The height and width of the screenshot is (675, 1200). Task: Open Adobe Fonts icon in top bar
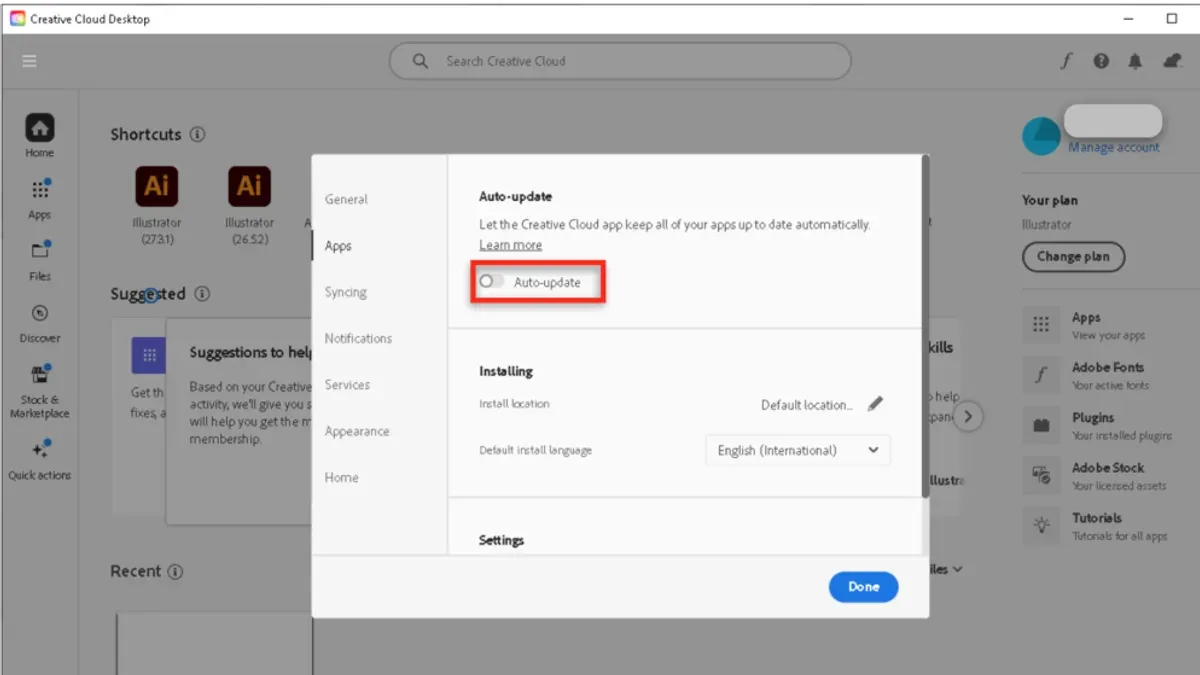click(1066, 61)
